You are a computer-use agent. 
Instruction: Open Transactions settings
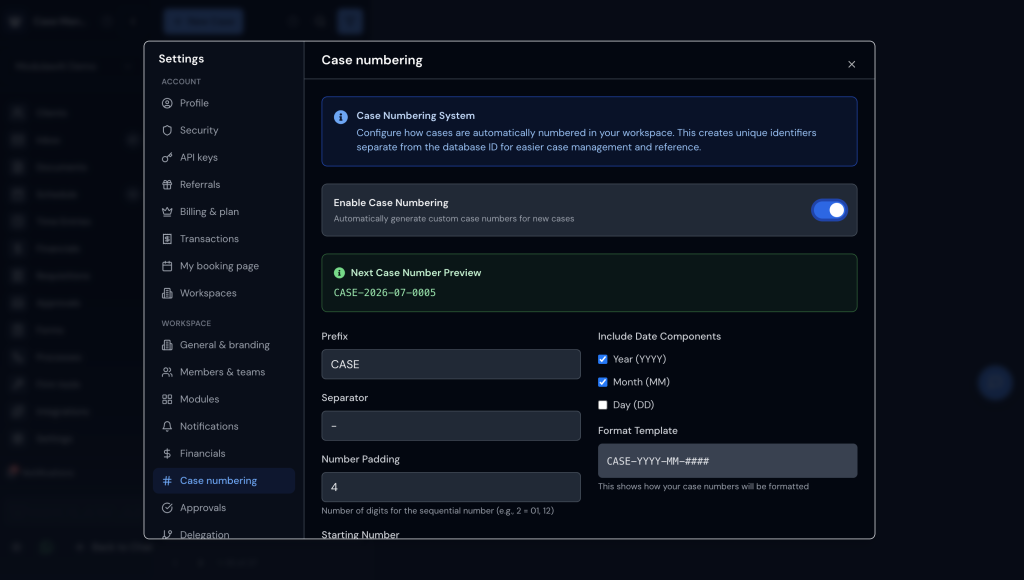[x=224, y=238]
